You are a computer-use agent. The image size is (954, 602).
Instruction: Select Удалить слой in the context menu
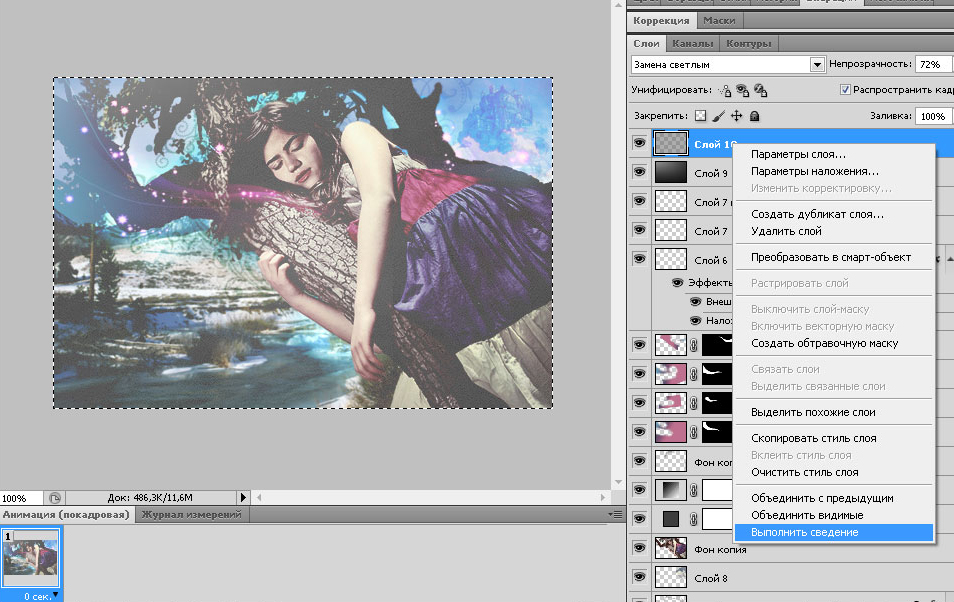coord(786,231)
